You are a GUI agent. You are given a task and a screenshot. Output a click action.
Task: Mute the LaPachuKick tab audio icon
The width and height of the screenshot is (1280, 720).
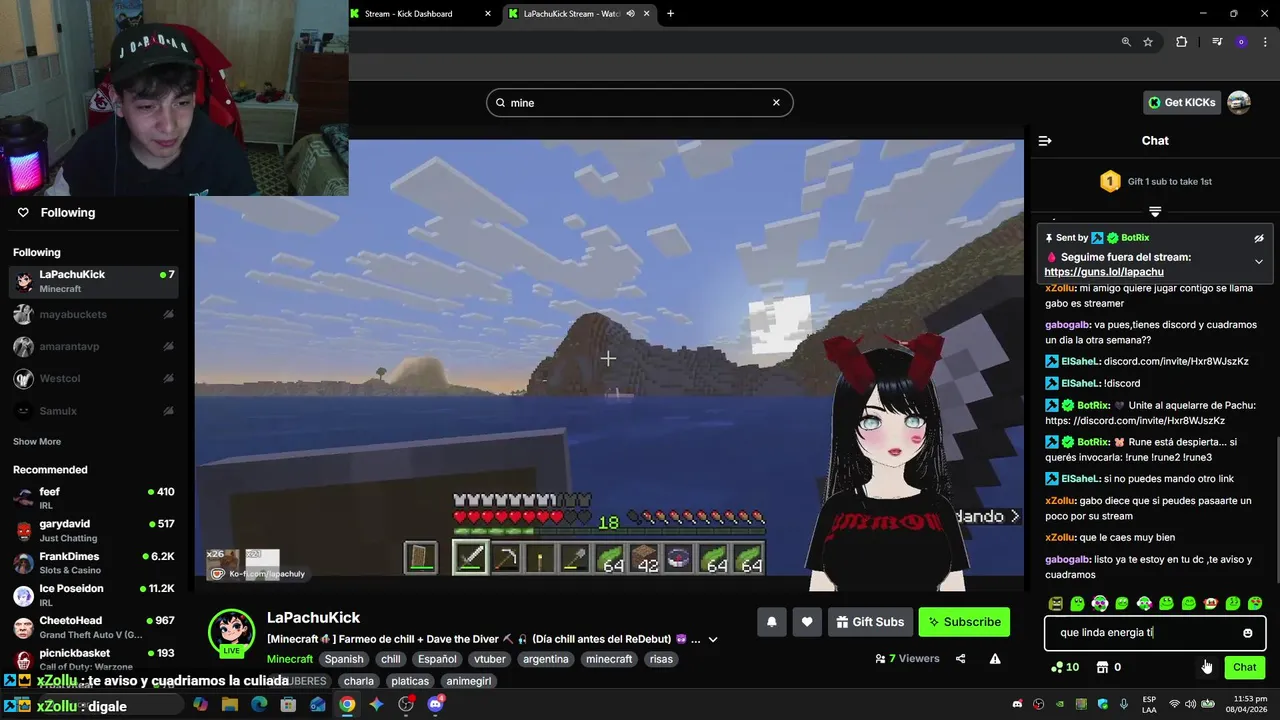[x=631, y=14]
